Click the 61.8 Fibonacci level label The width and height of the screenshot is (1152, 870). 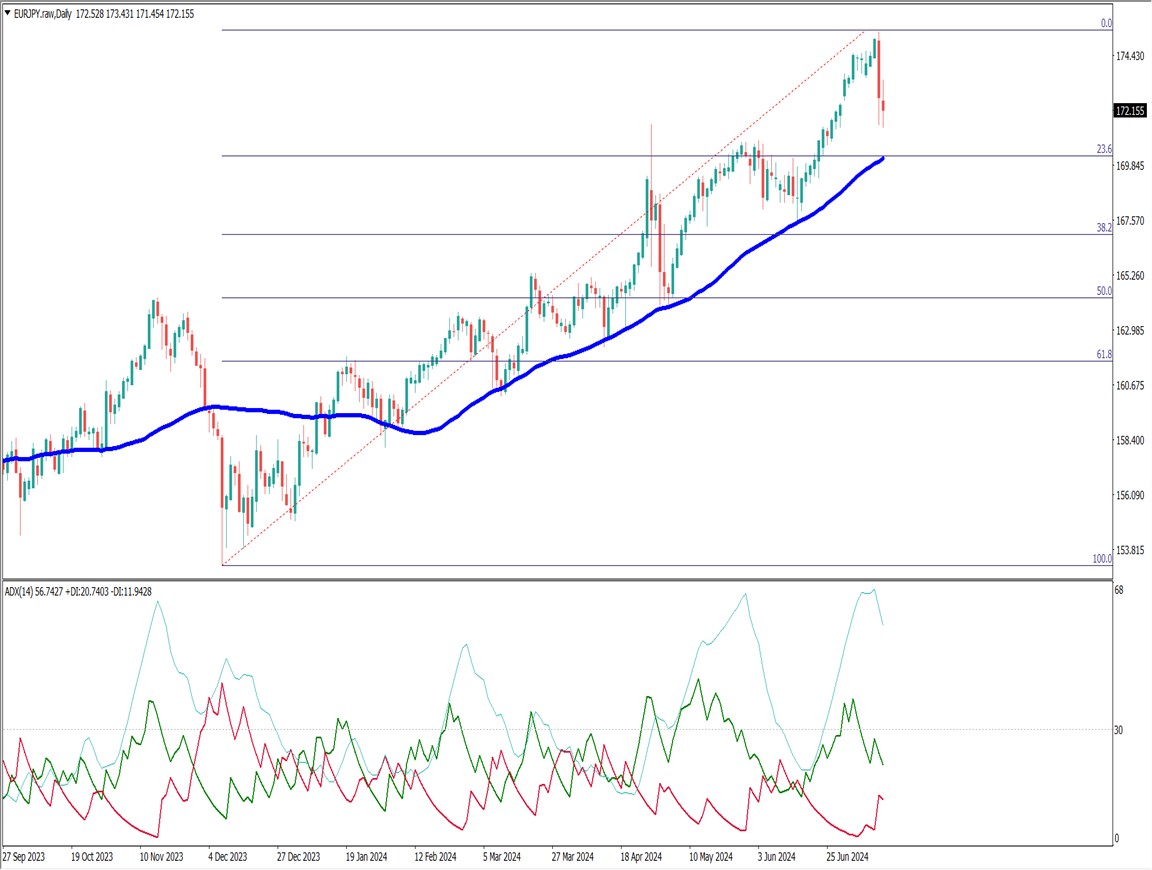pyautogui.click(x=1104, y=354)
